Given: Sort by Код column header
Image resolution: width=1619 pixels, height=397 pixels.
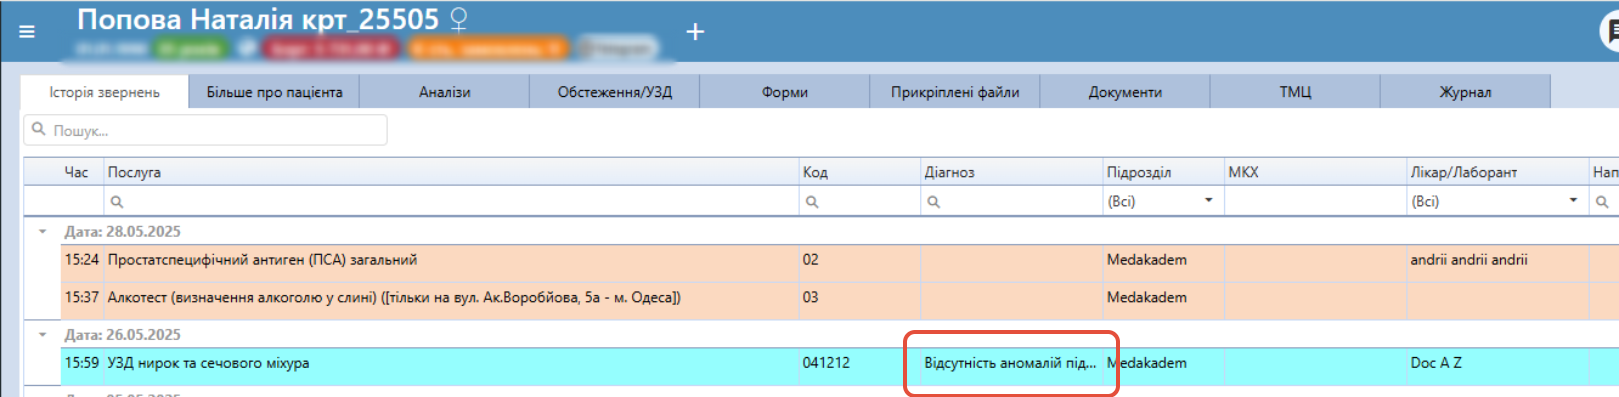Looking at the screenshot, I should coord(859,172).
